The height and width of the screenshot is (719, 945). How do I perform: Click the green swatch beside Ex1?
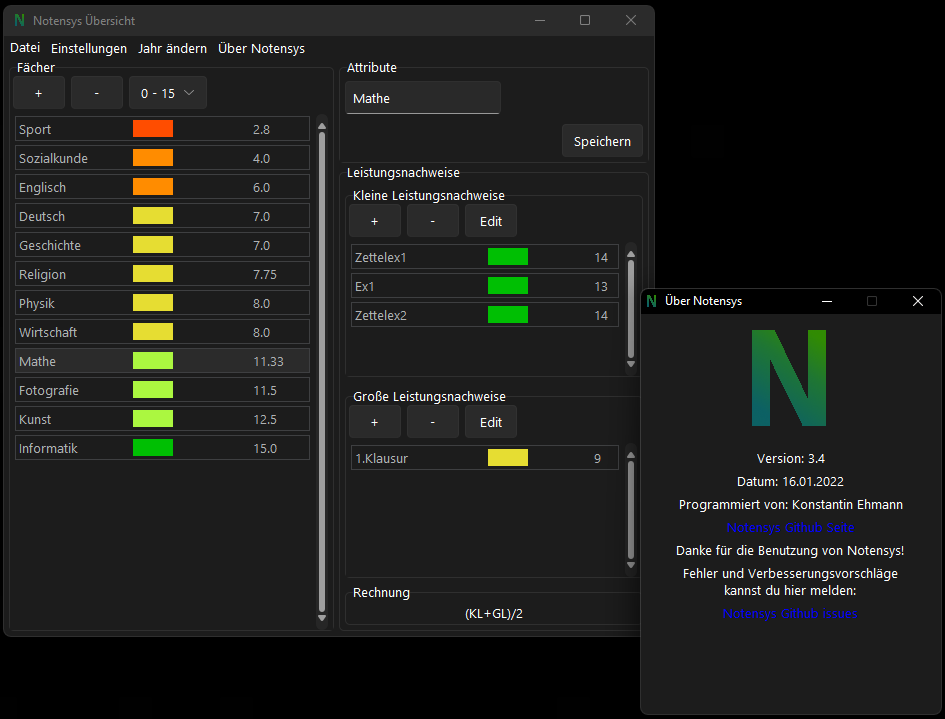tap(508, 286)
